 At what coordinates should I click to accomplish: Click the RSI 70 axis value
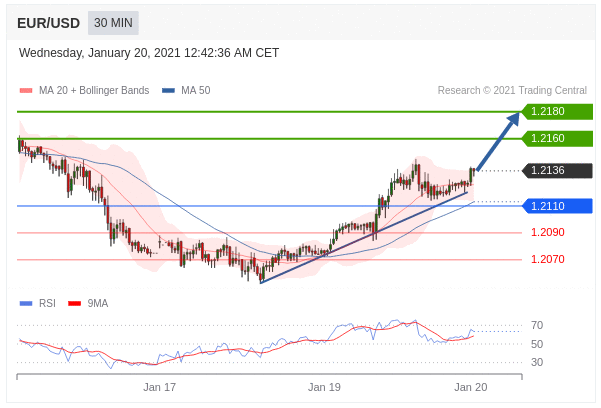537,326
